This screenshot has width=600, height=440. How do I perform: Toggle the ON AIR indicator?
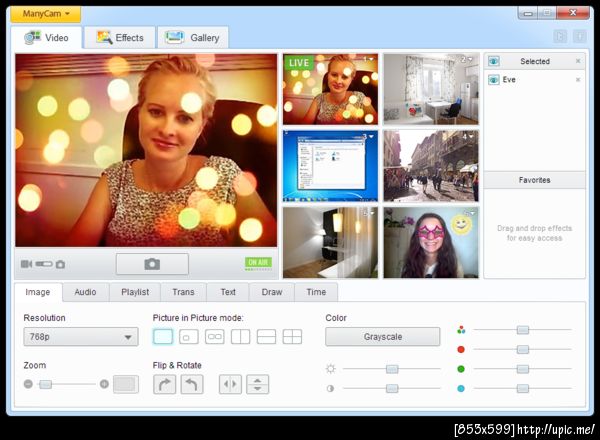(x=258, y=263)
